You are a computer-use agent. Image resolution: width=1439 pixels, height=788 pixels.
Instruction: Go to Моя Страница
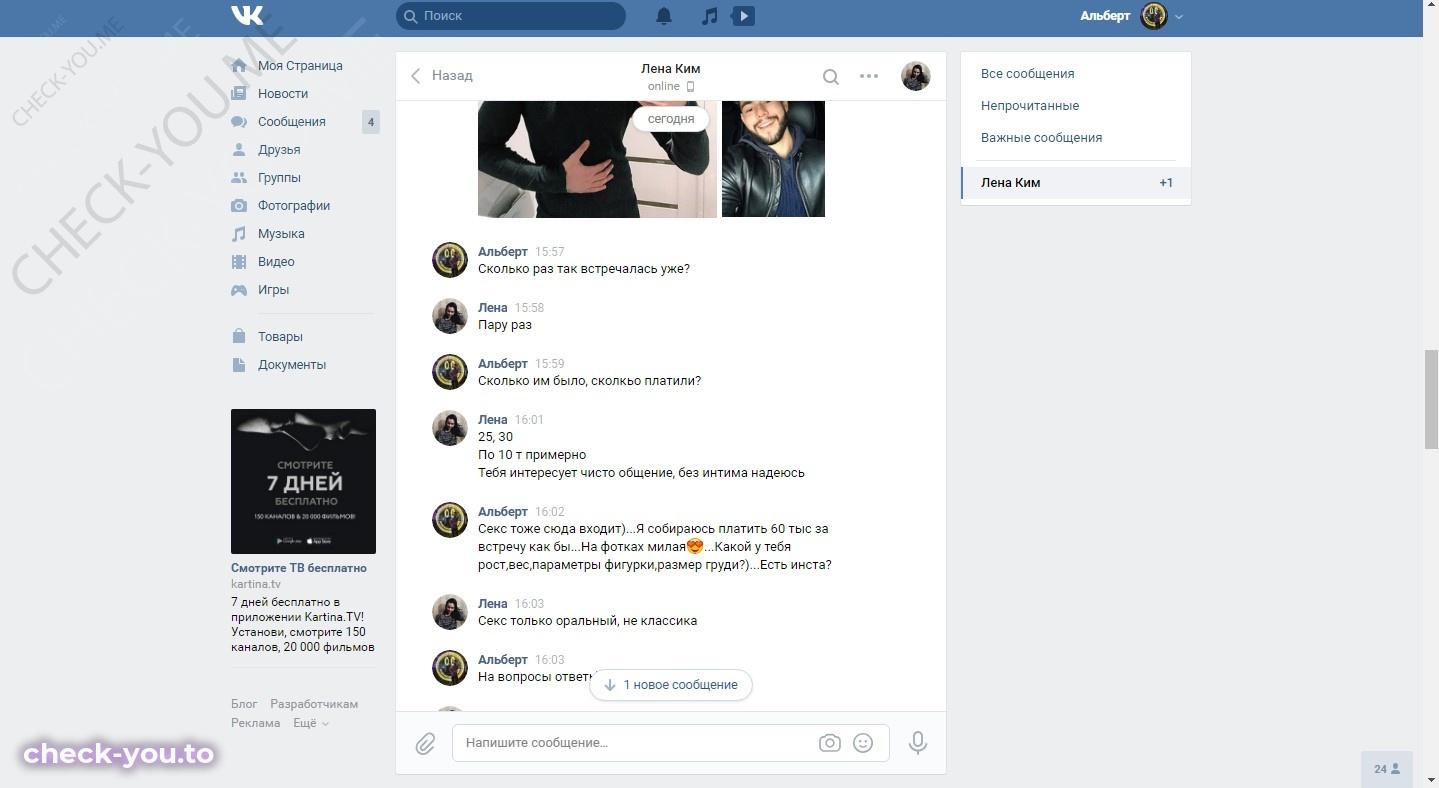click(x=300, y=66)
